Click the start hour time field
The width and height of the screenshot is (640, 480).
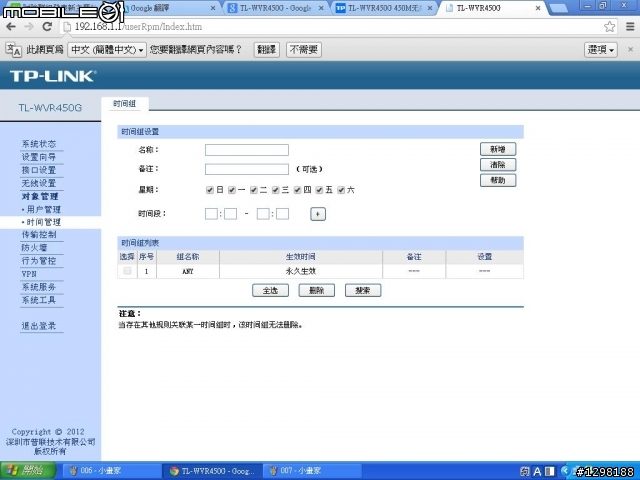click(x=211, y=214)
